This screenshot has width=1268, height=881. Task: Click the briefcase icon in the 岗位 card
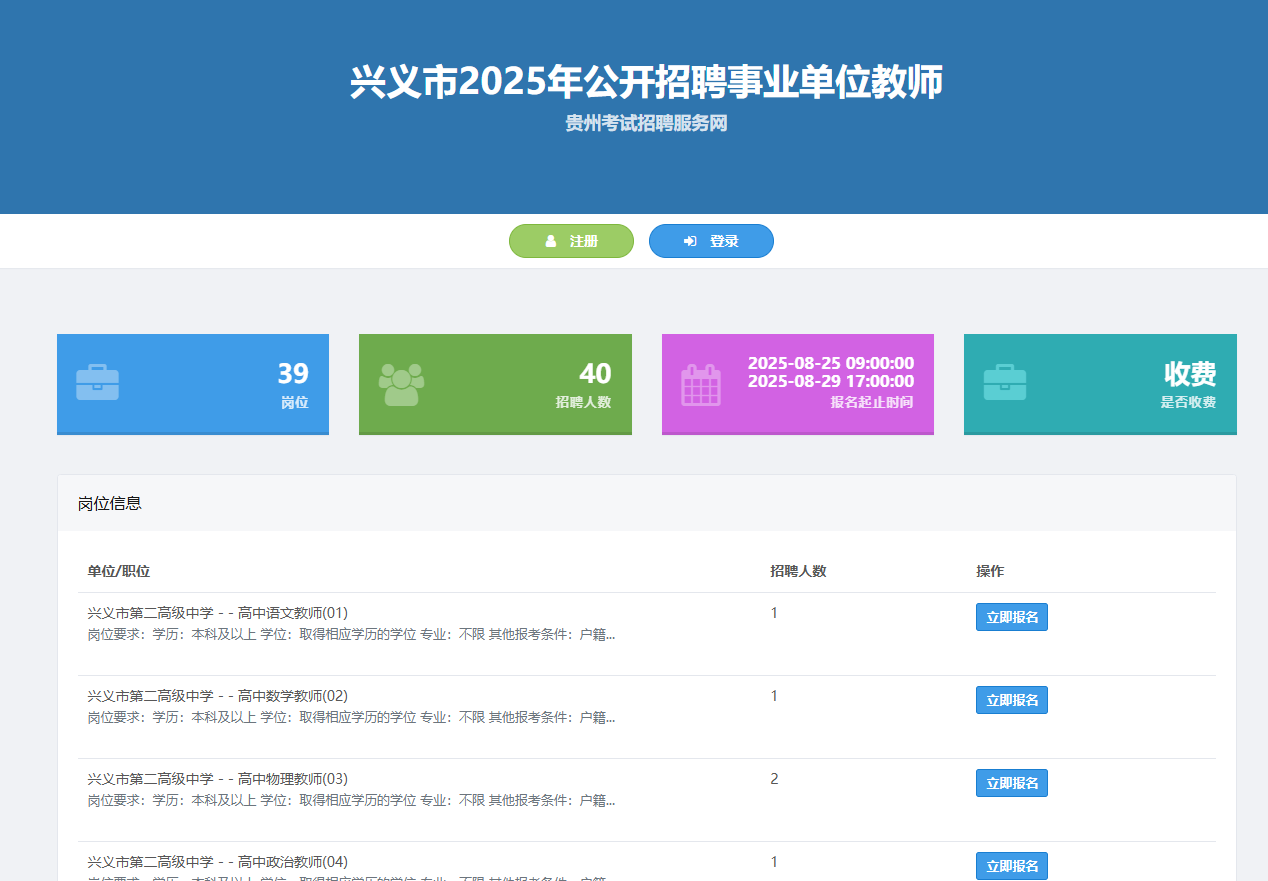[x=97, y=383]
